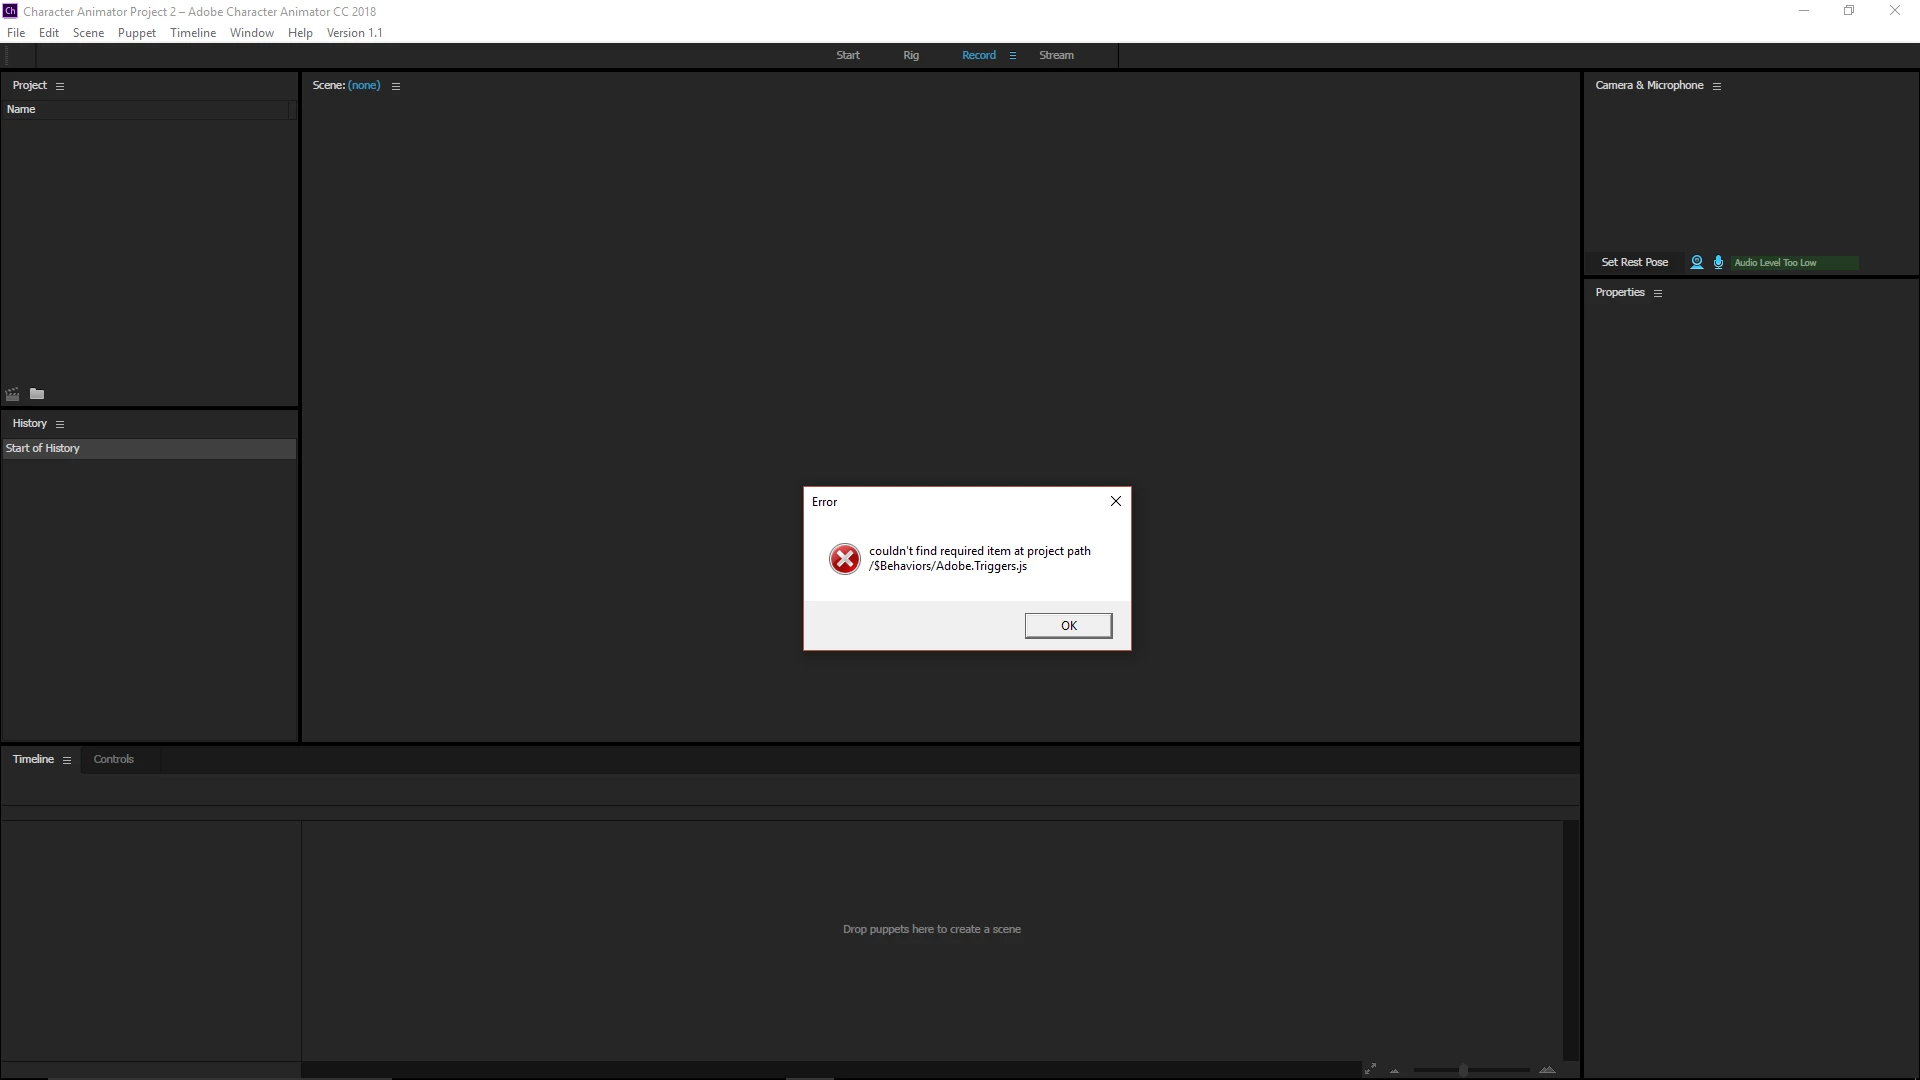The width and height of the screenshot is (1920, 1080).
Task: Click the timeline vertical scrollbar
Action: (x=1570, y=940)
